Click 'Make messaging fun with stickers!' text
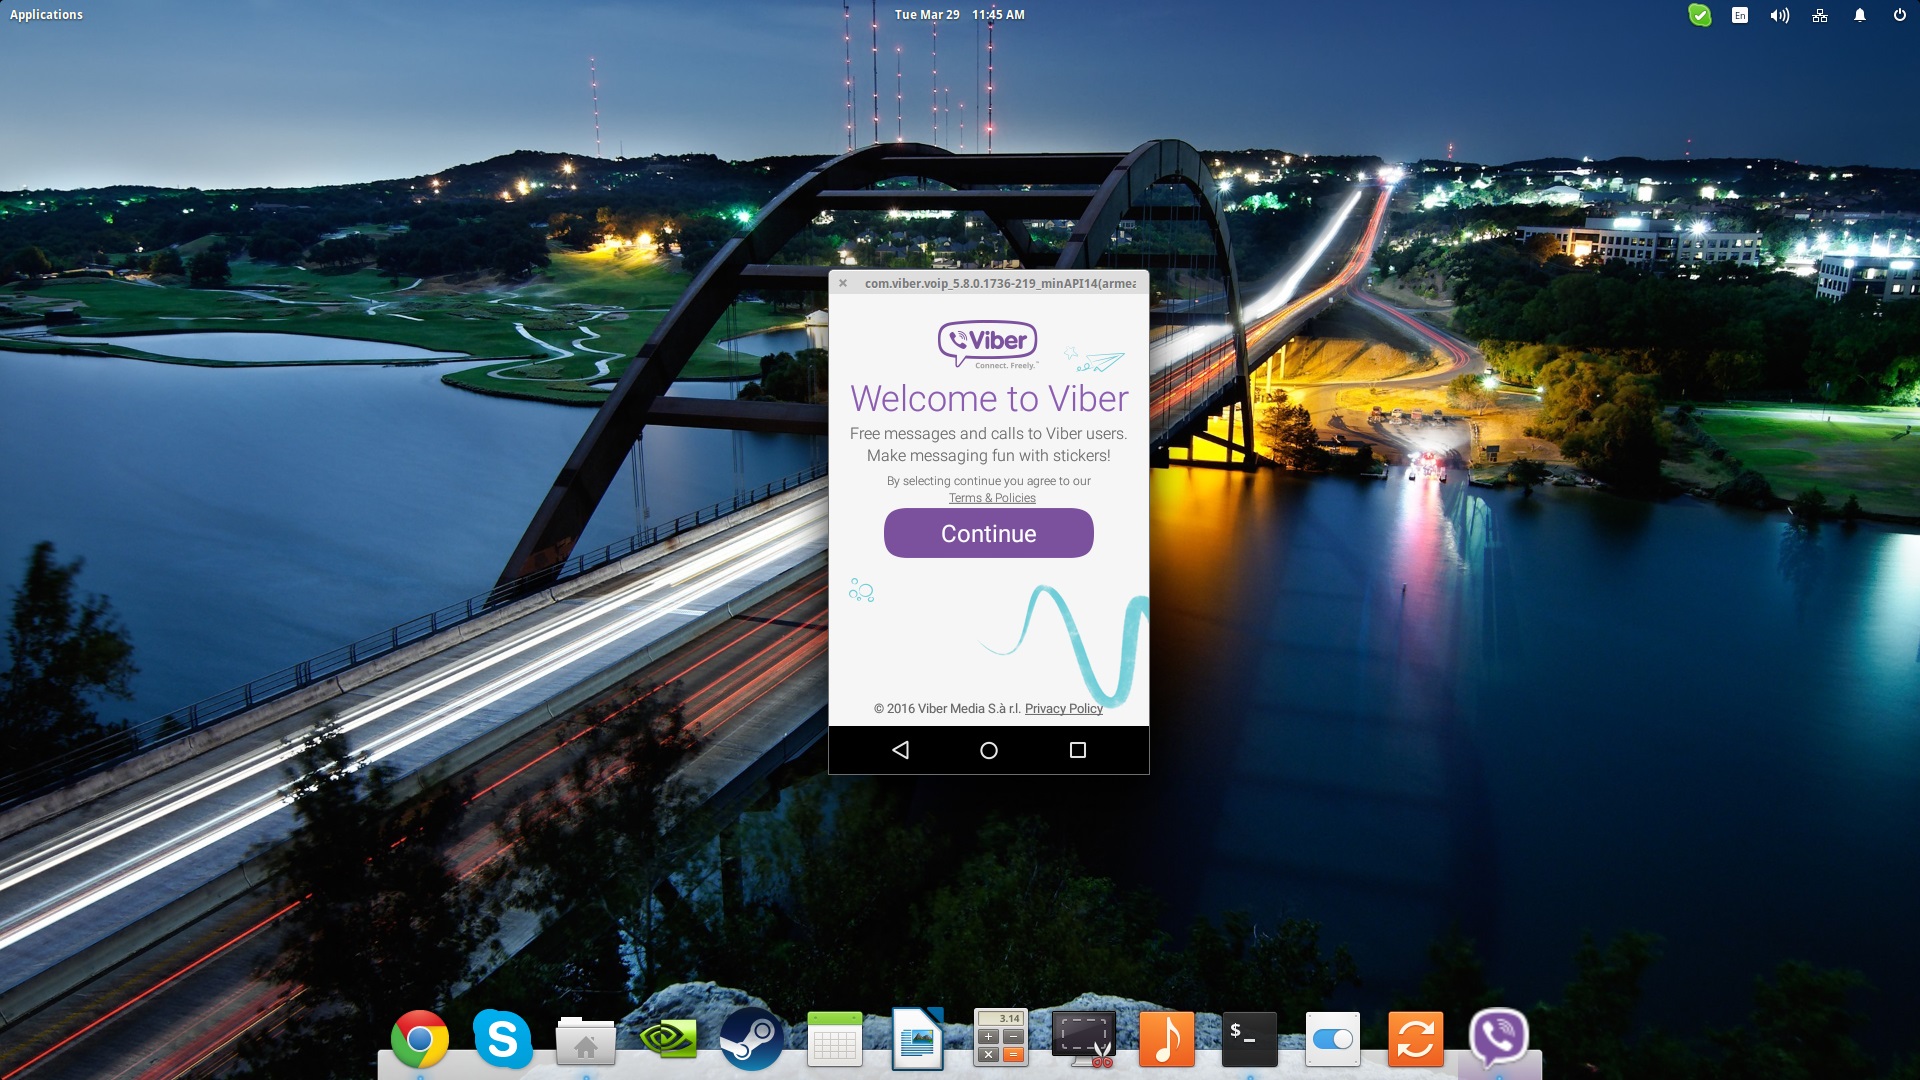This screenshot has height=1080, width=1920. tap(988, 455)
